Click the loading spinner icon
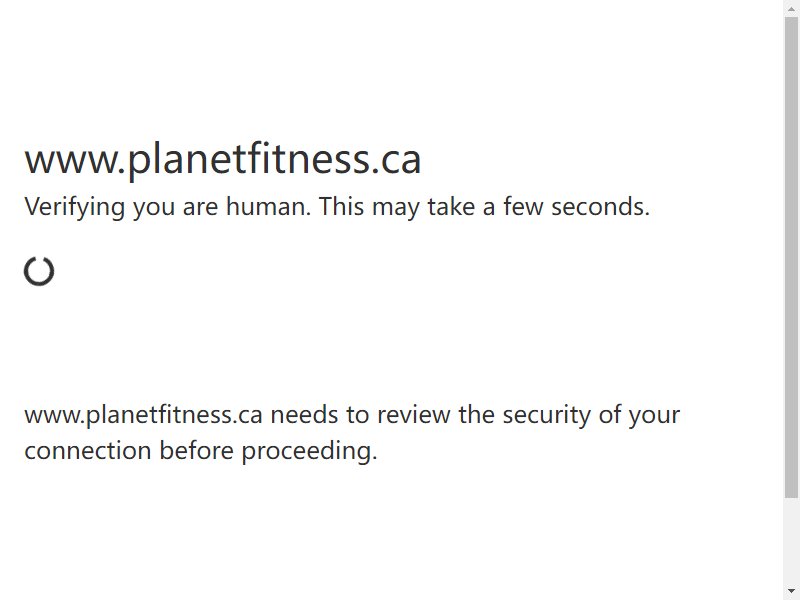The width and height of the screenshot is (800, 600). coord(39,271)
